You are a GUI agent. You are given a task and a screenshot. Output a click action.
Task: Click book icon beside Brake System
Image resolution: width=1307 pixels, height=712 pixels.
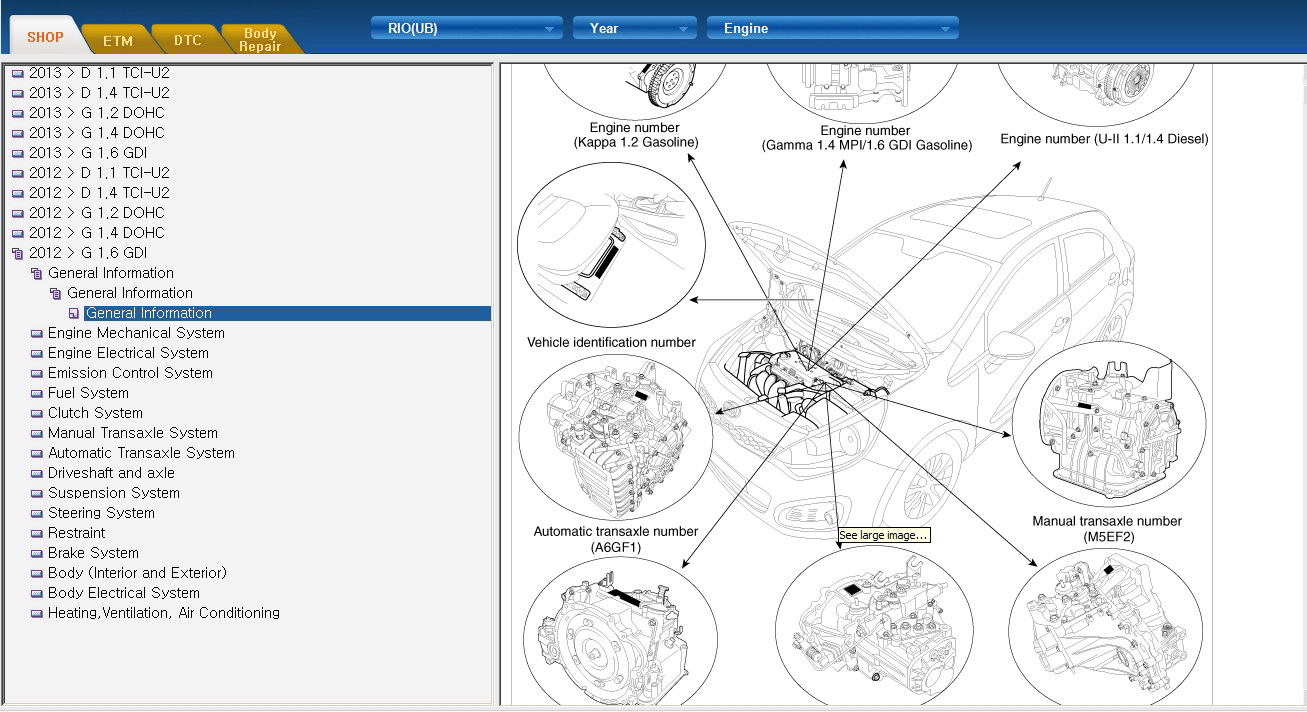click(x=37, y=553)
